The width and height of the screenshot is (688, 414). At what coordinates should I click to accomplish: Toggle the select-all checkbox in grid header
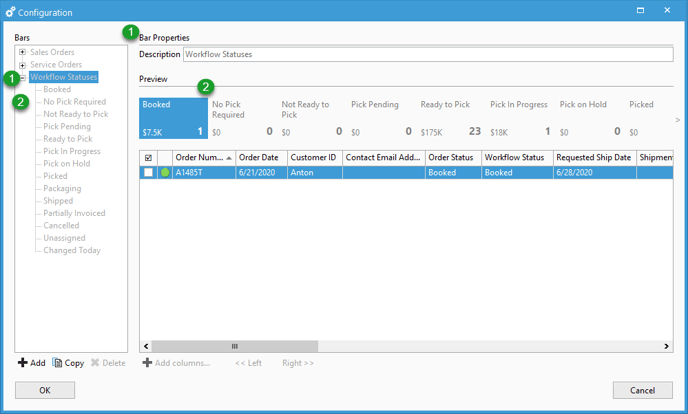pos(148,157)
